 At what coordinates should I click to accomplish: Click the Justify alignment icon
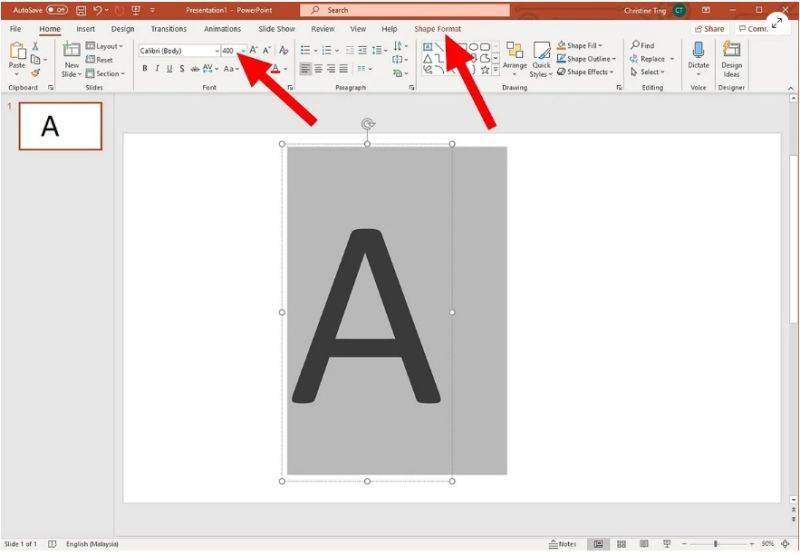tap(344, 68)
